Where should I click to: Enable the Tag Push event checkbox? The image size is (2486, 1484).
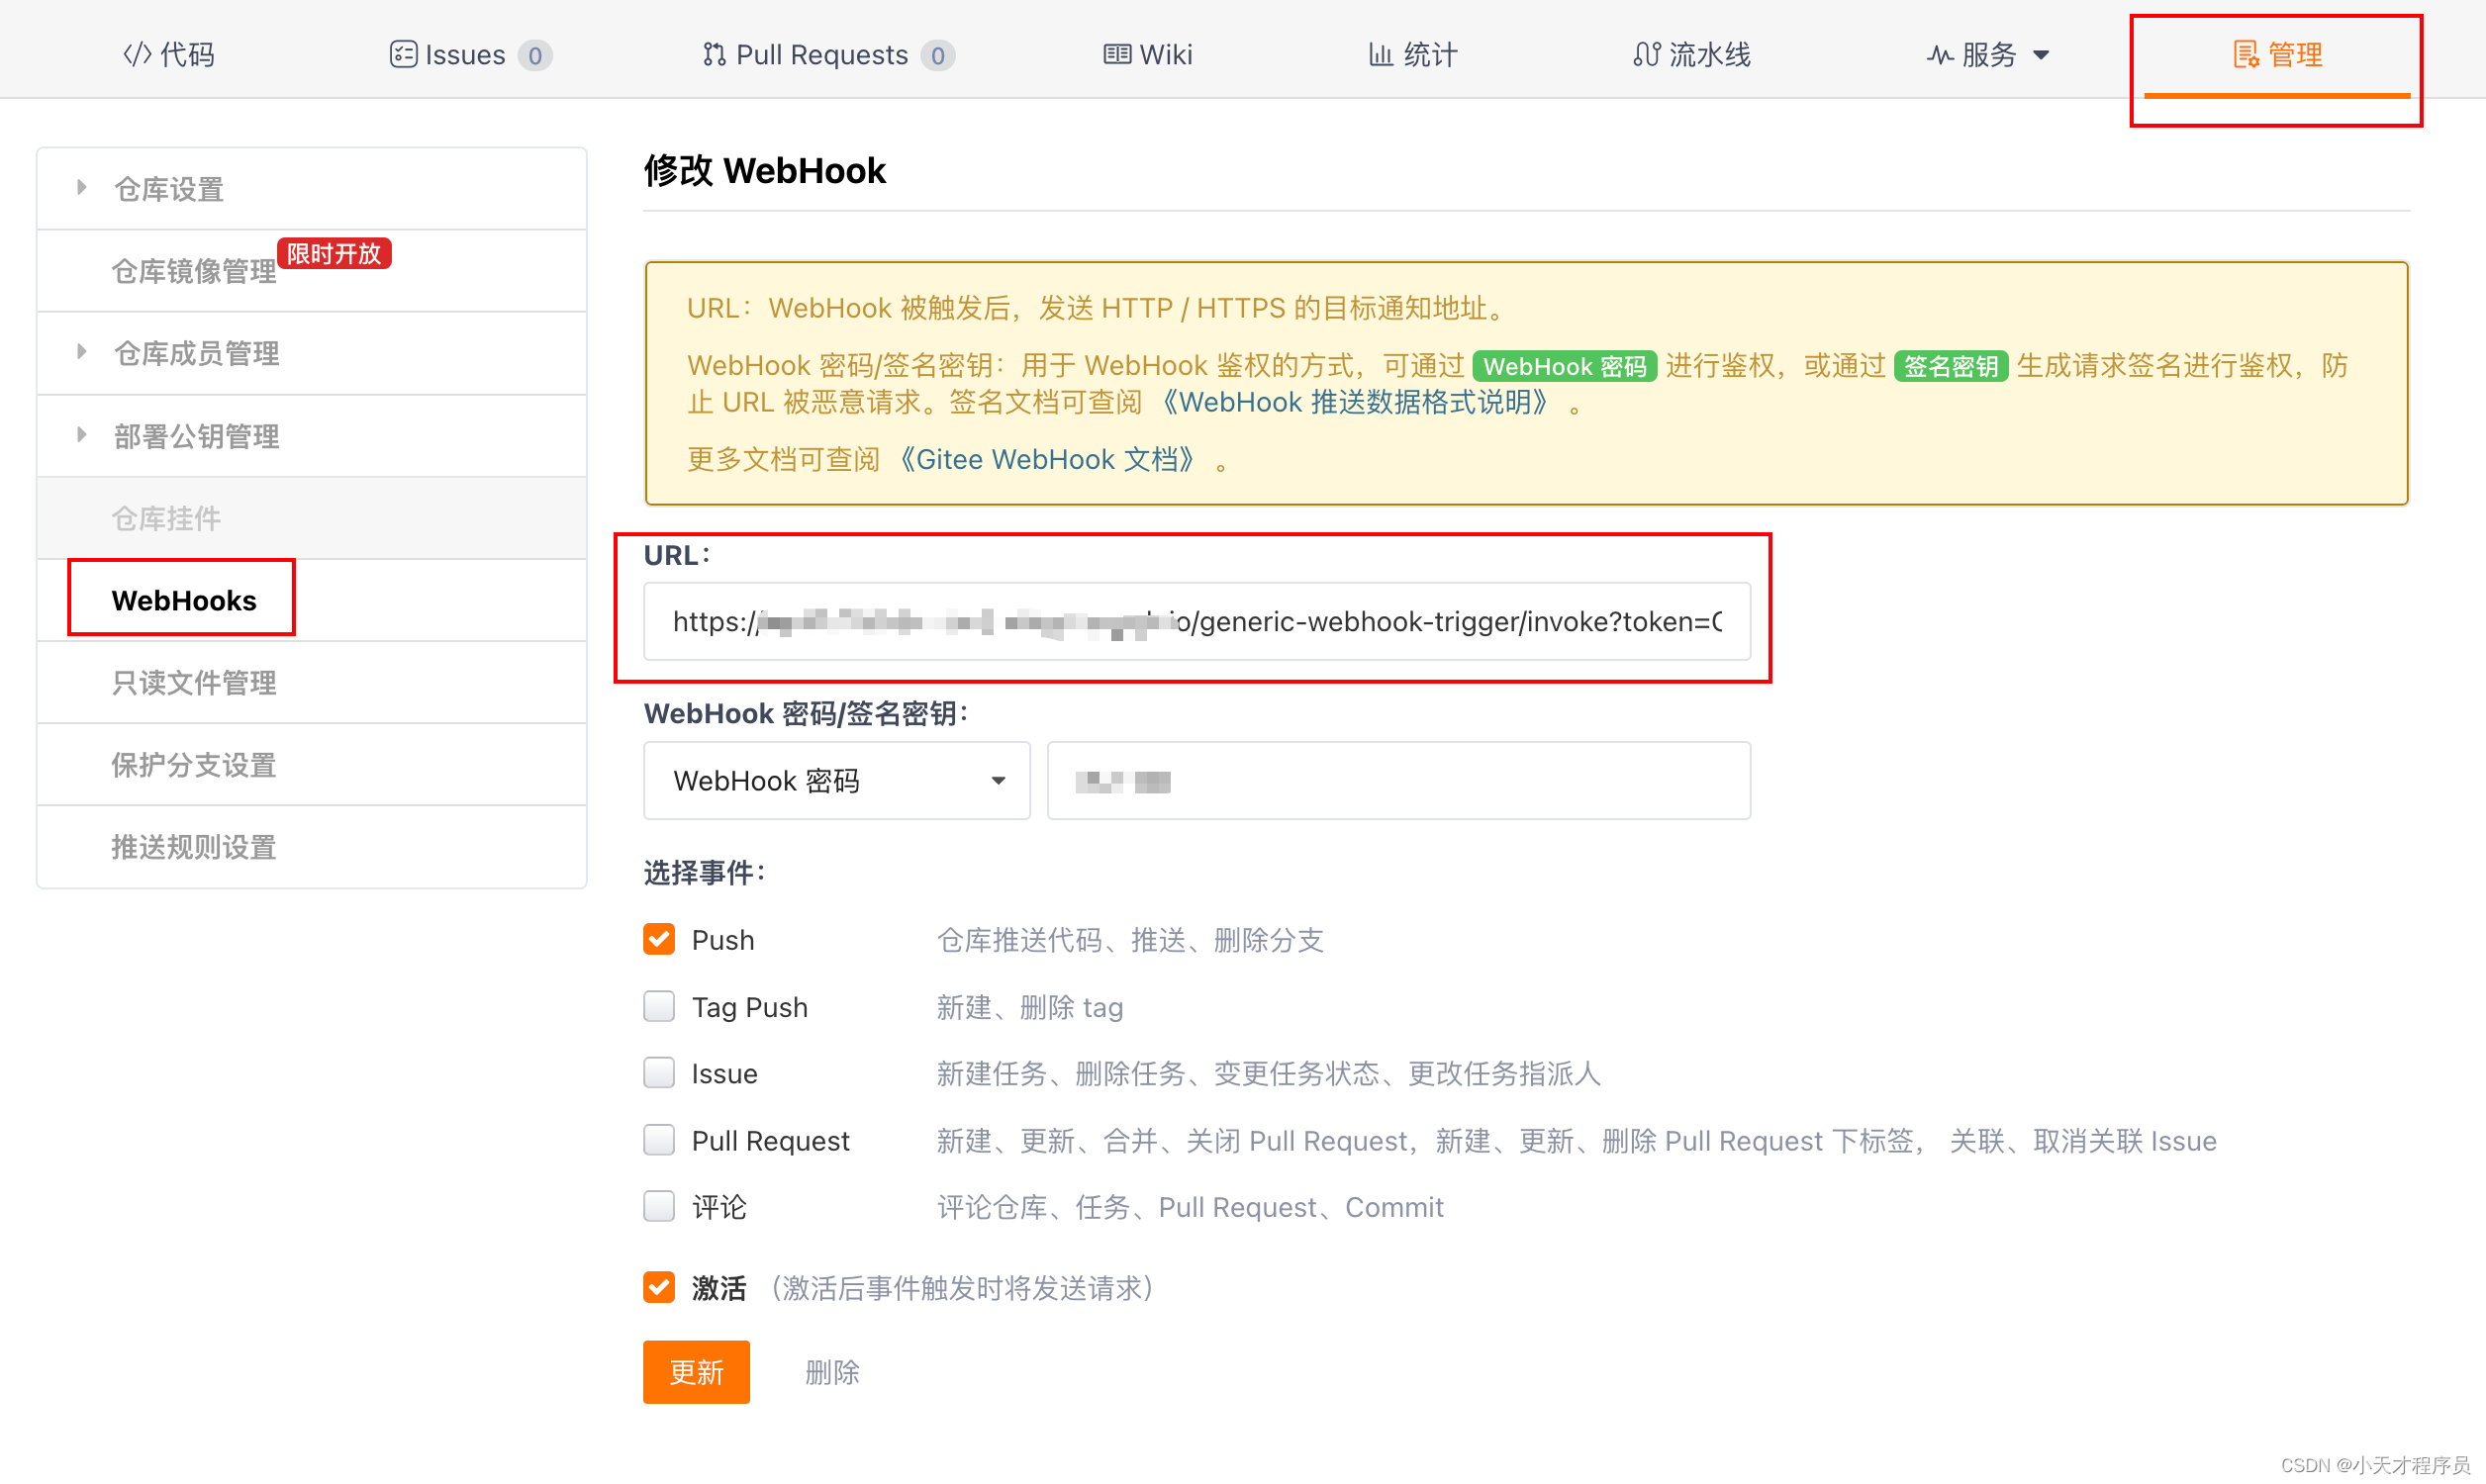pyautogui.click(x=659, y=1006)
